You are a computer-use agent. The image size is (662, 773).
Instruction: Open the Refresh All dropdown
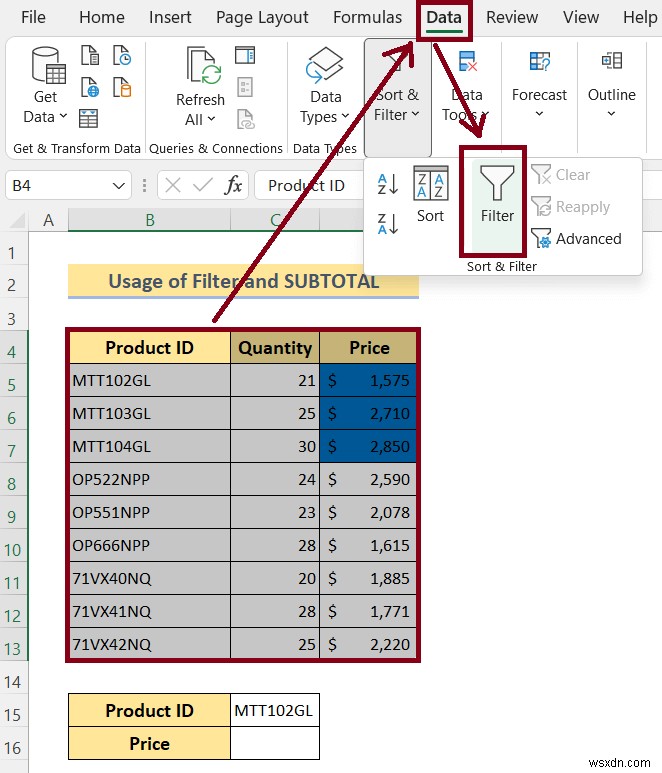200,119
